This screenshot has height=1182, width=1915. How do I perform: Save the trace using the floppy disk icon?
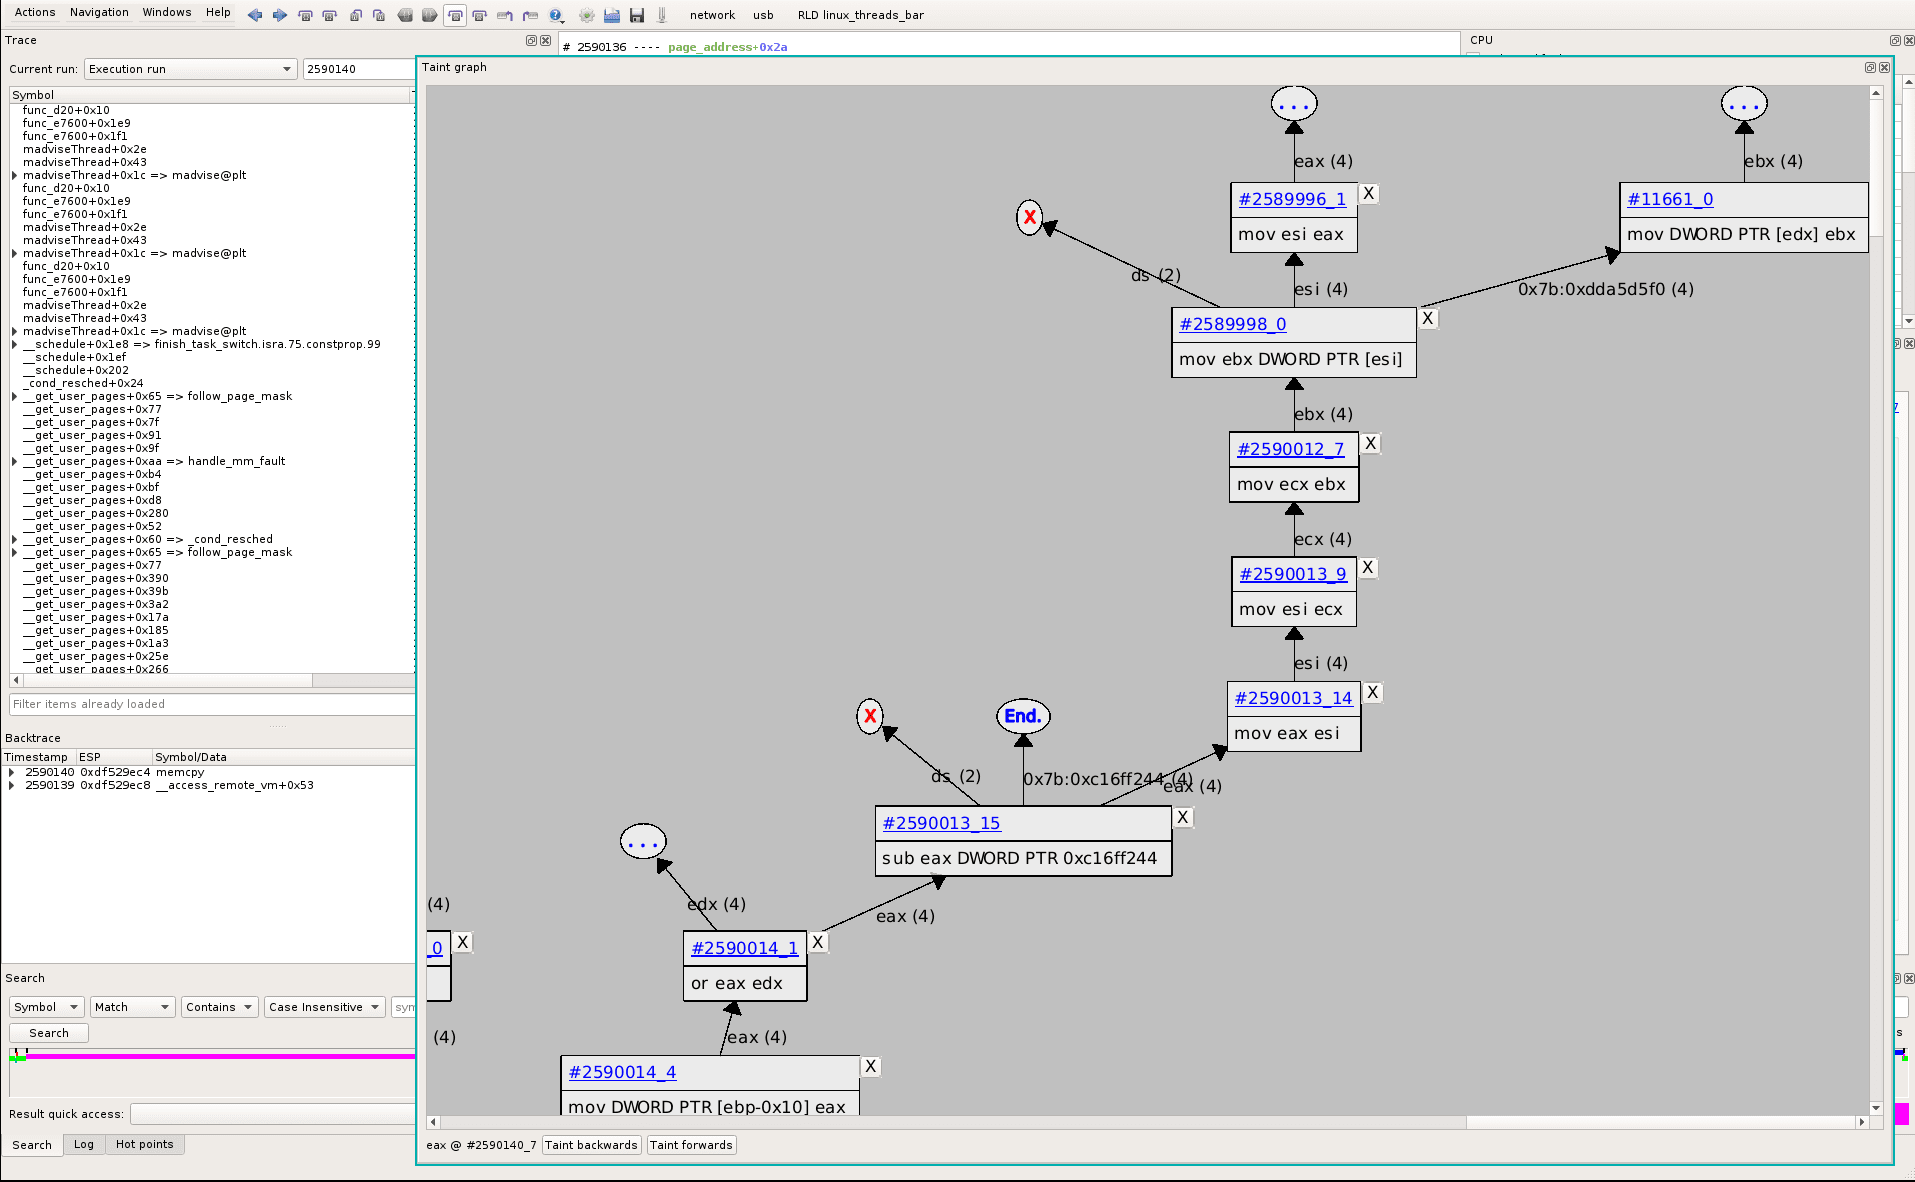click(x=637, y=15)
